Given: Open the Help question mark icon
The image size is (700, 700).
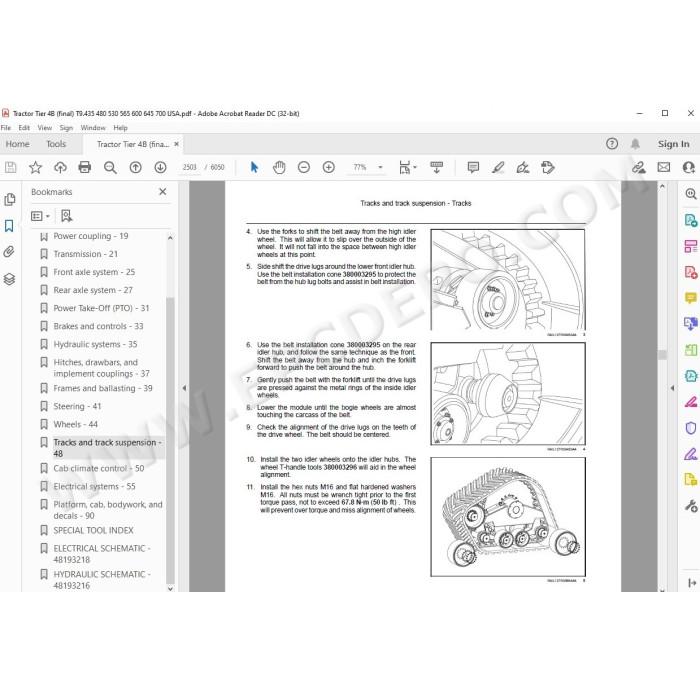Looking at the screenshot, I should pyautogui.click(x=612, y=144).
